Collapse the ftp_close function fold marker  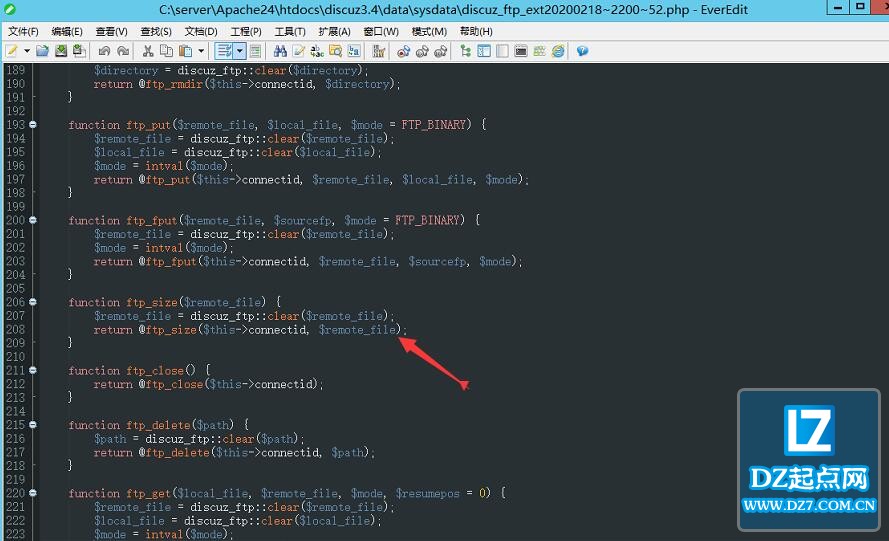click(33, 370)
